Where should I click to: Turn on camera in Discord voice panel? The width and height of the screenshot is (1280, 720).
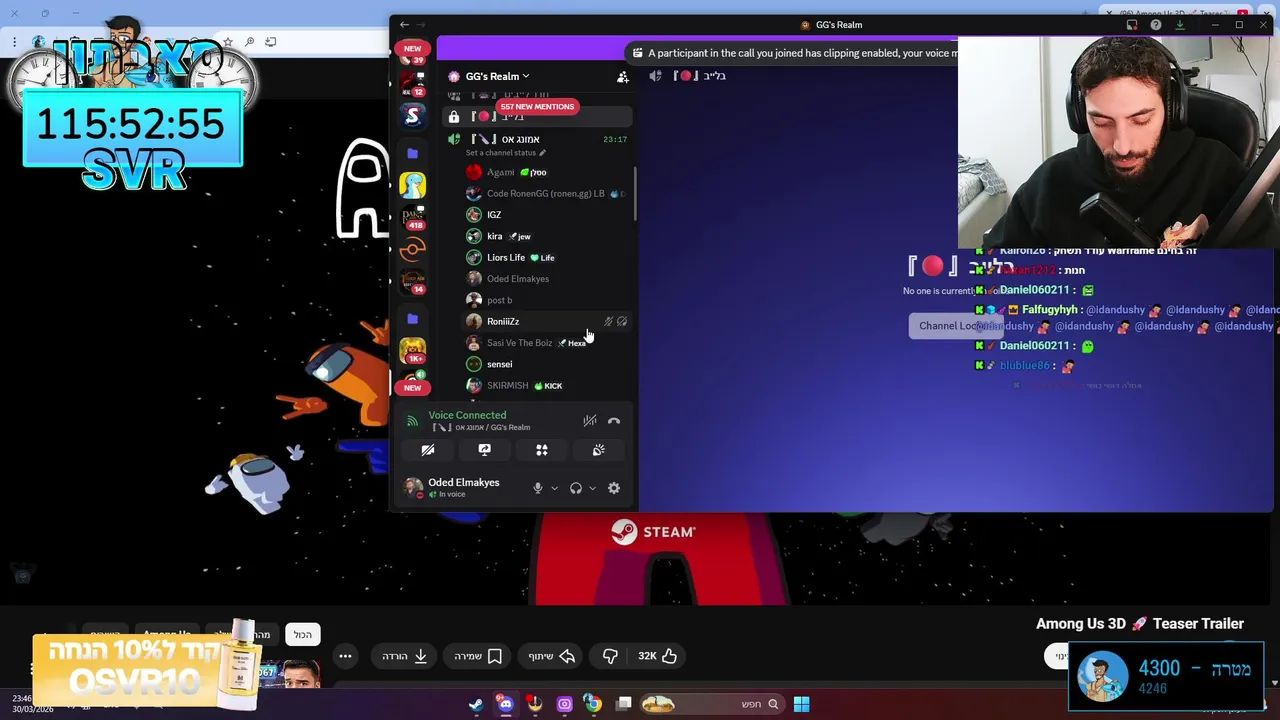(x=428, y=450)
